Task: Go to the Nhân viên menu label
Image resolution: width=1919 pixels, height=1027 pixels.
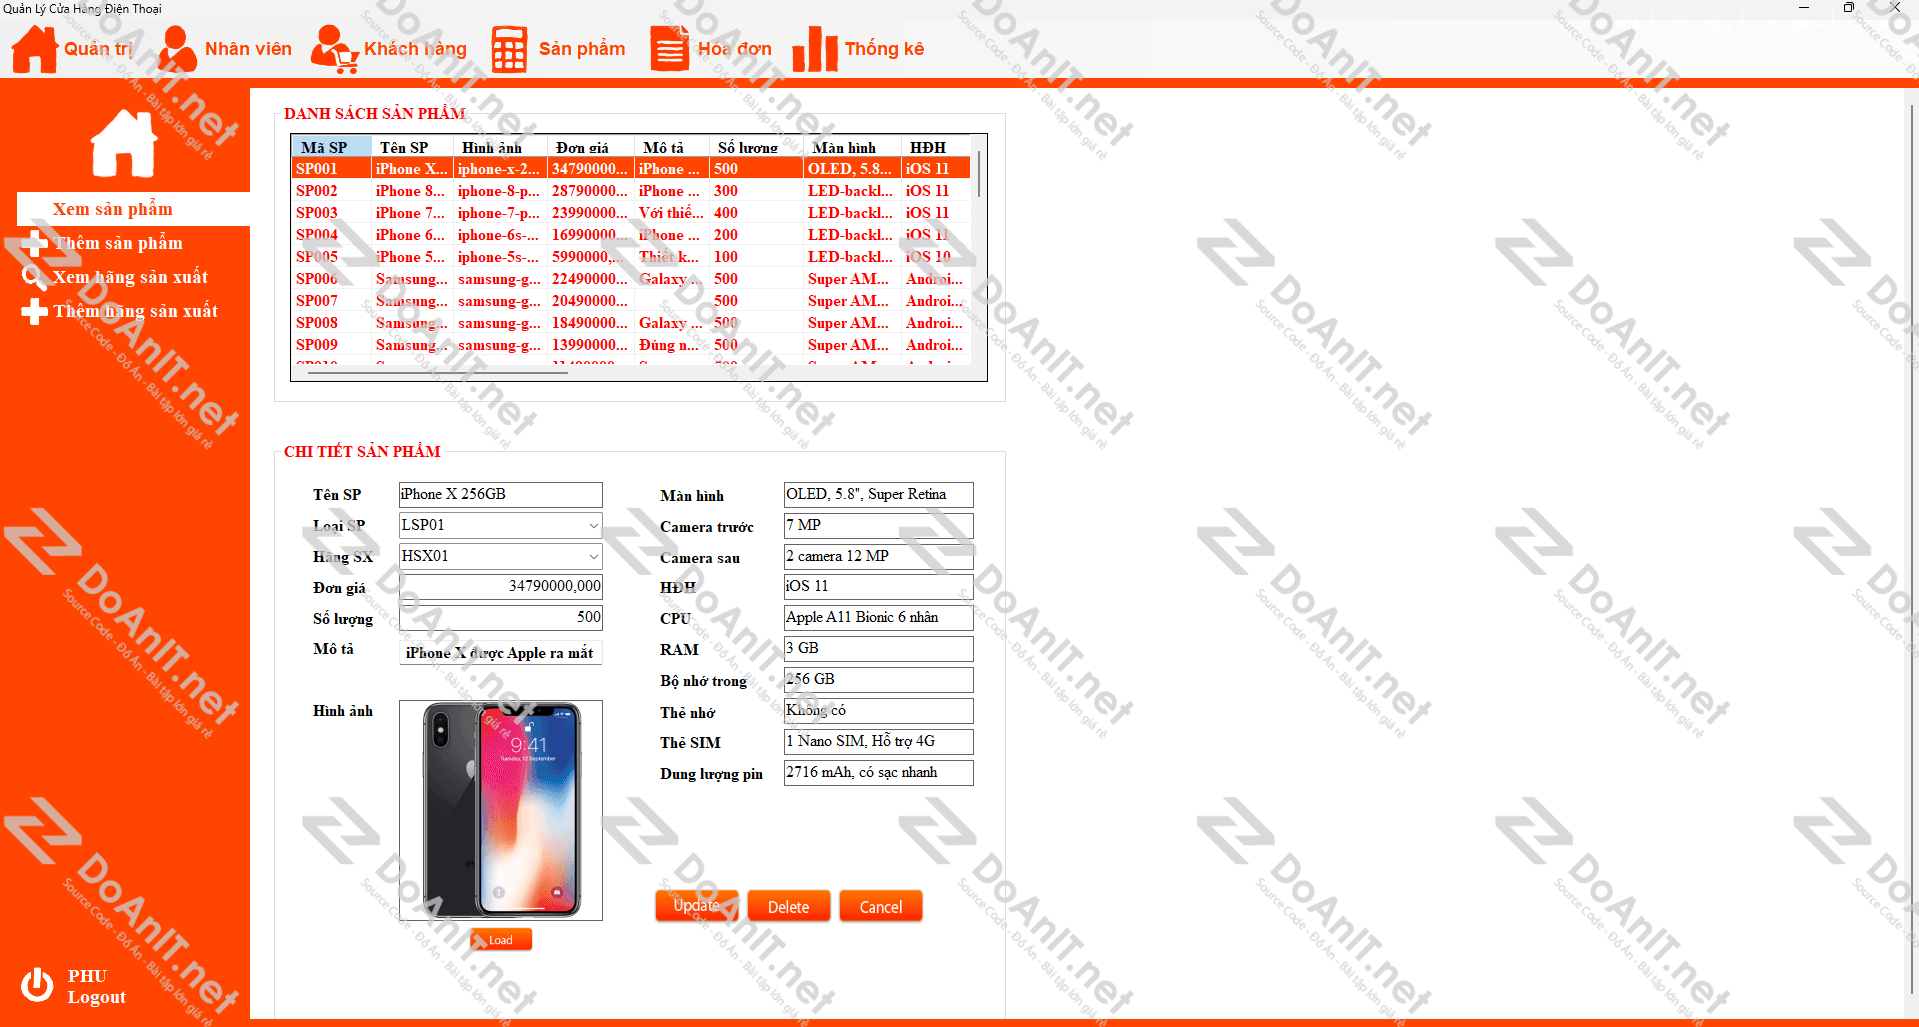Action: (x=248, y=49)
